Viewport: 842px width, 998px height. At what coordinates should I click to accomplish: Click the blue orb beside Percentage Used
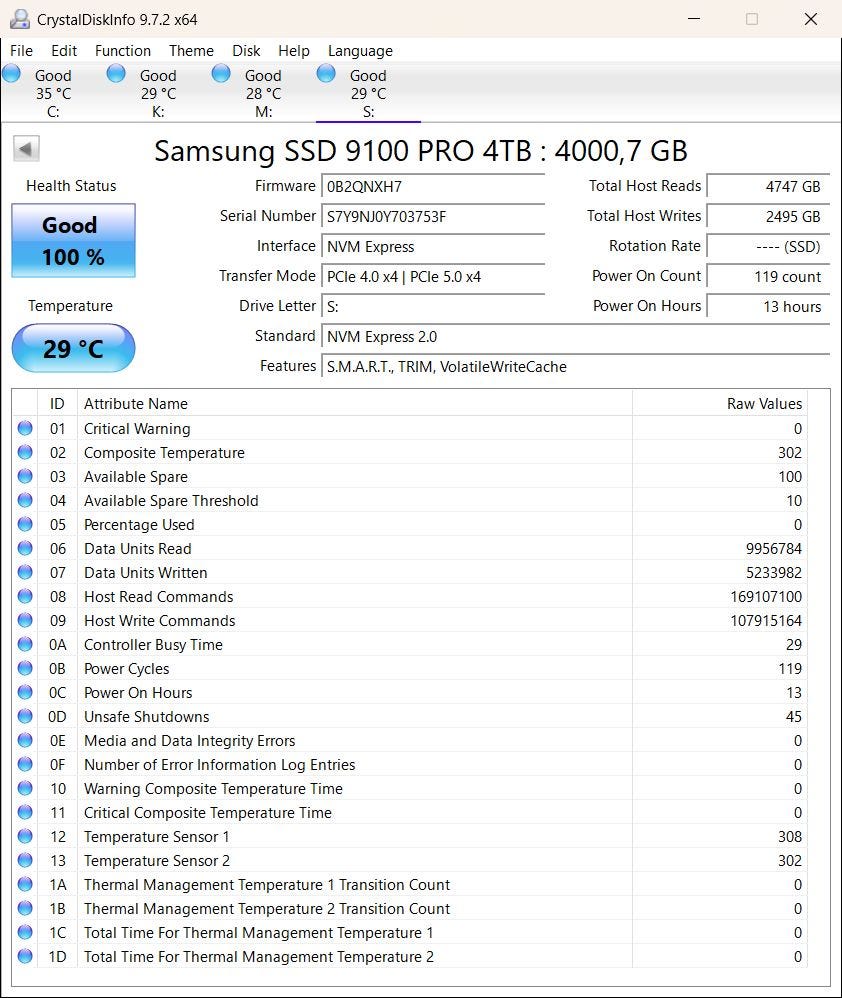point(25,524)
